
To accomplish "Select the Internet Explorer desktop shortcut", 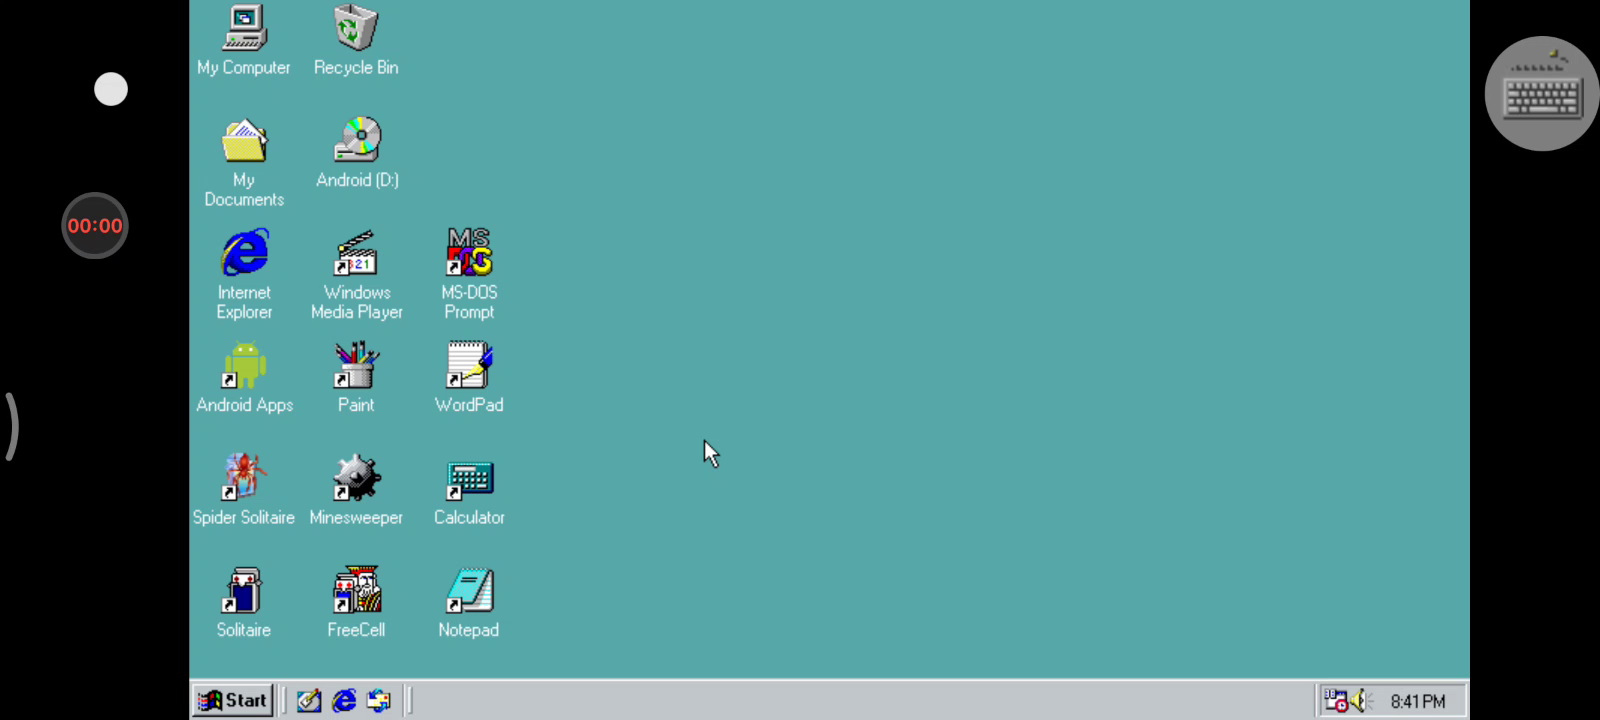I will 244,253.
